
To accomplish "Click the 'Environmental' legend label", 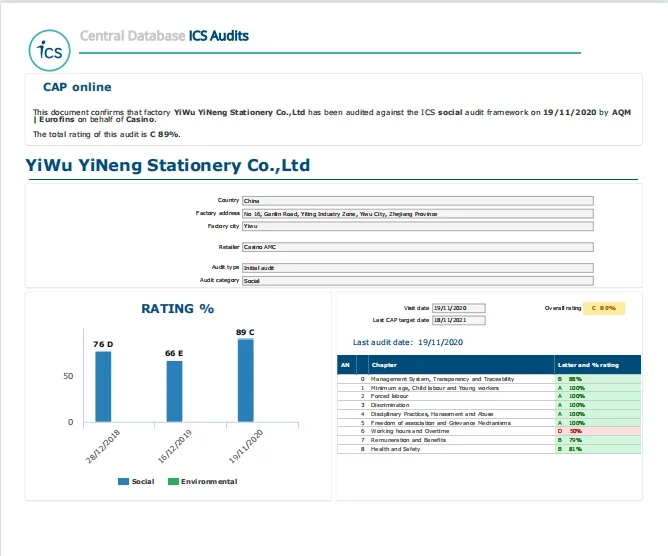I will pyautogui.click(x=209, y=481).
